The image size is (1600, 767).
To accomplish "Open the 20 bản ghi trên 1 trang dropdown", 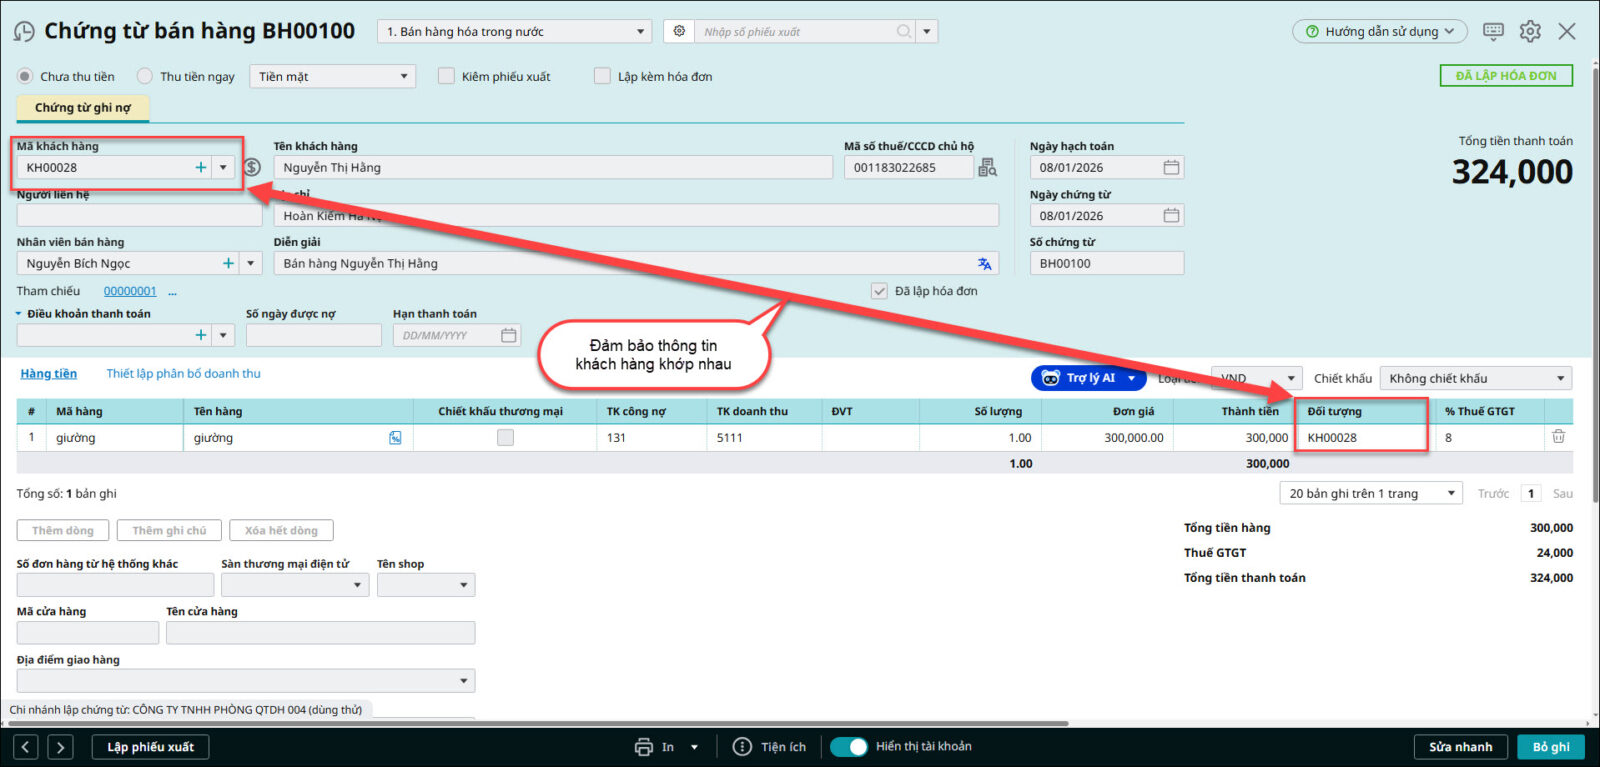I will click(x=1371, y=494).
